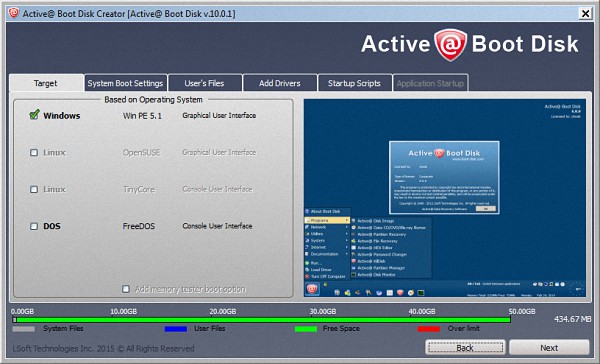Click the gray System Files legend swatch
Viewport: 600px width, 364px height.
(x=23, y=329)
